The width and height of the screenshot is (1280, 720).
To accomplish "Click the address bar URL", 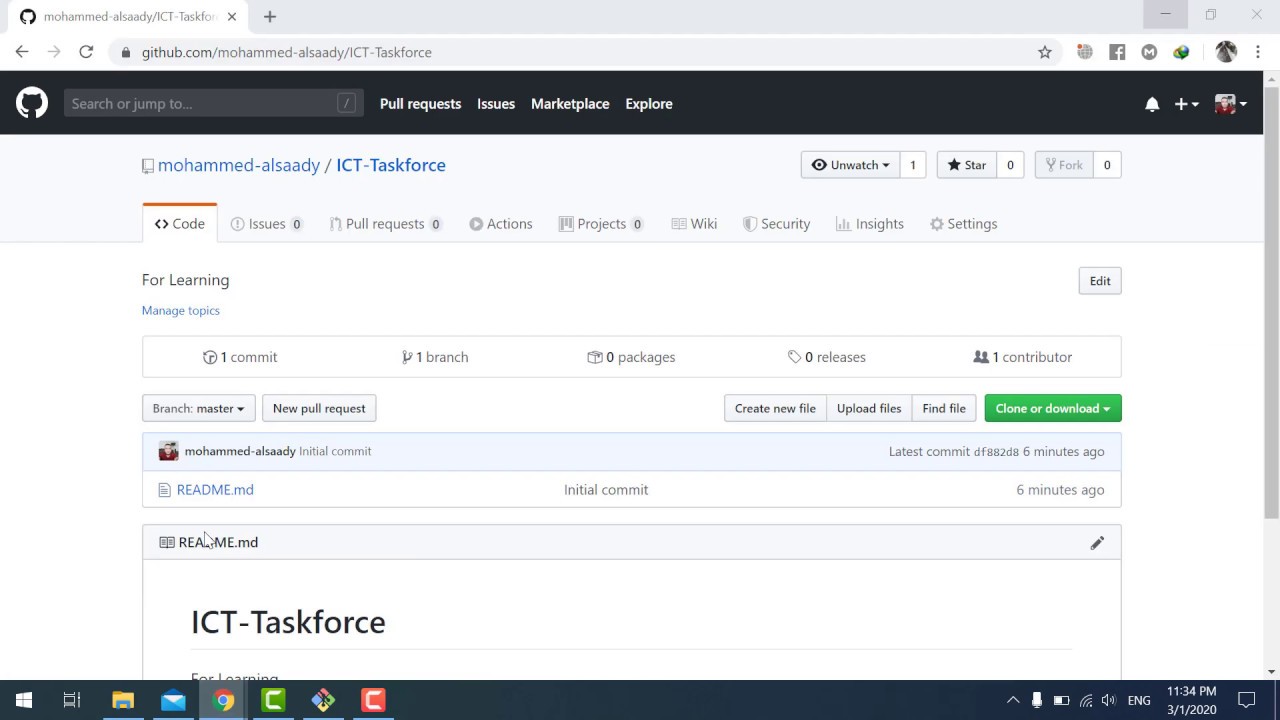I will click(x=287, y=52).
